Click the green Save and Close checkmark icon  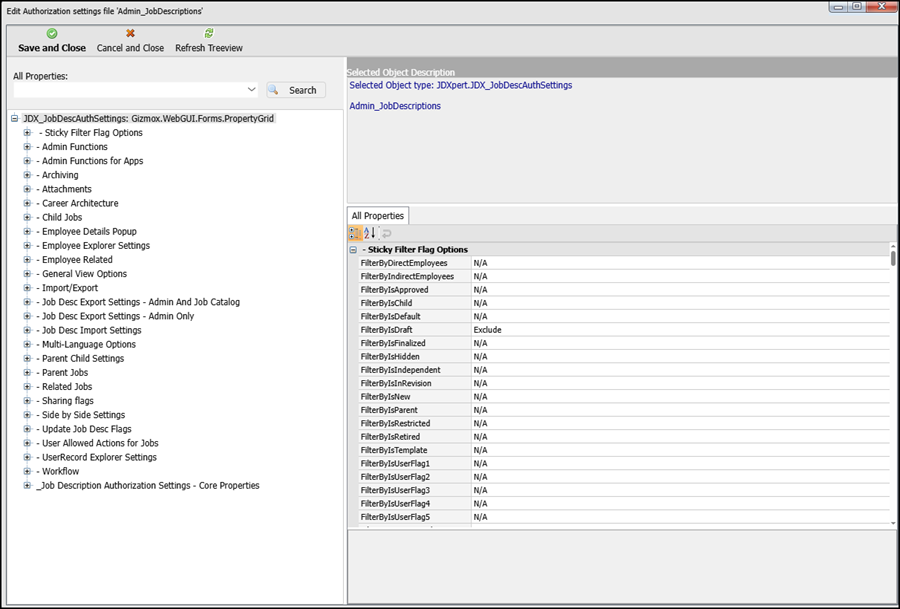point(52,34)
